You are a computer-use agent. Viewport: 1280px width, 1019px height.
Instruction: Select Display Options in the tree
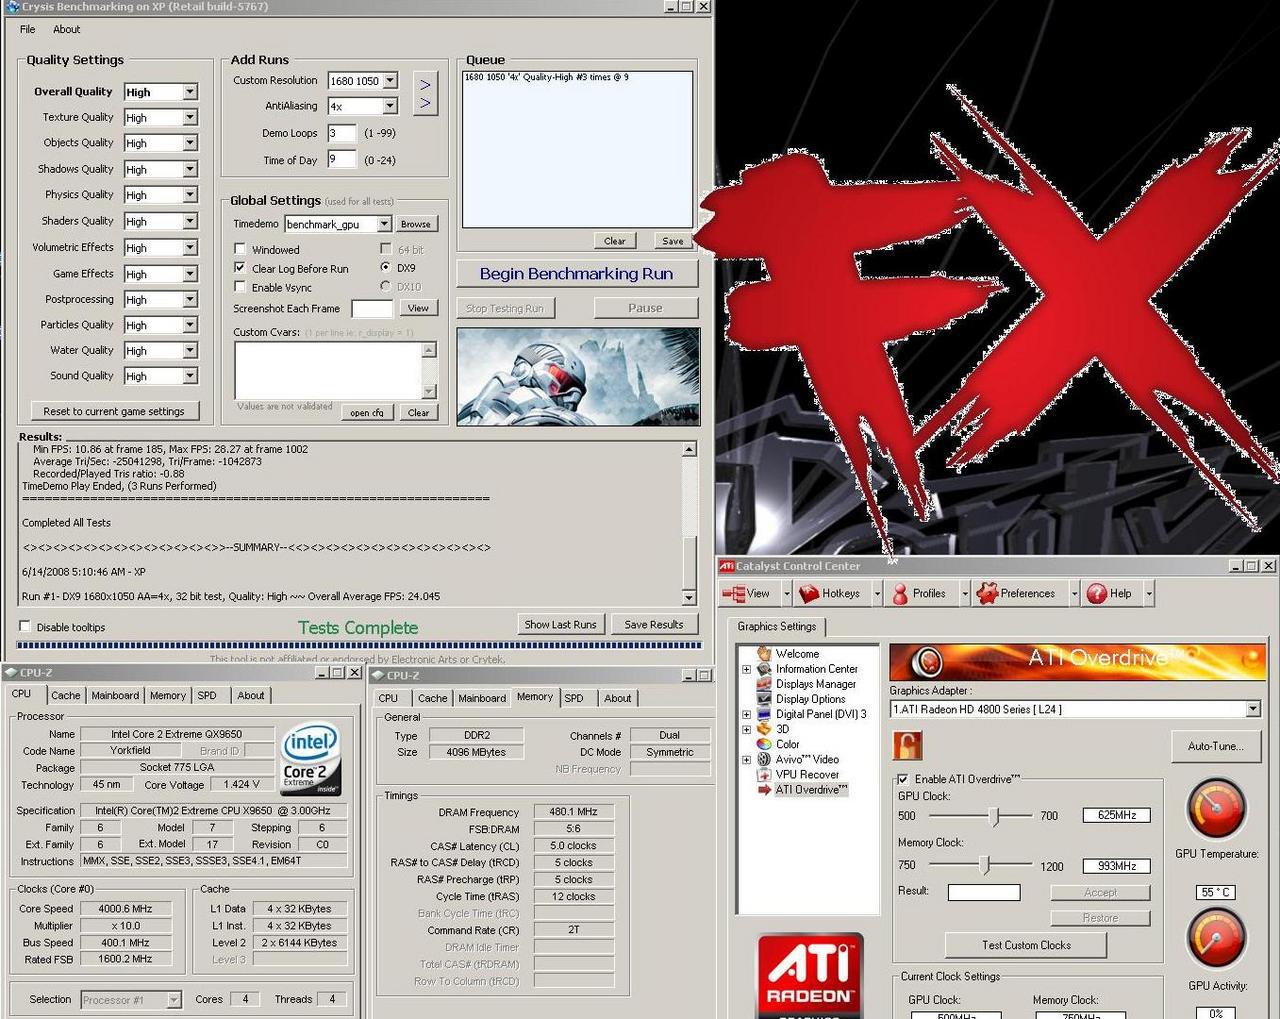[x=811, y=699]
